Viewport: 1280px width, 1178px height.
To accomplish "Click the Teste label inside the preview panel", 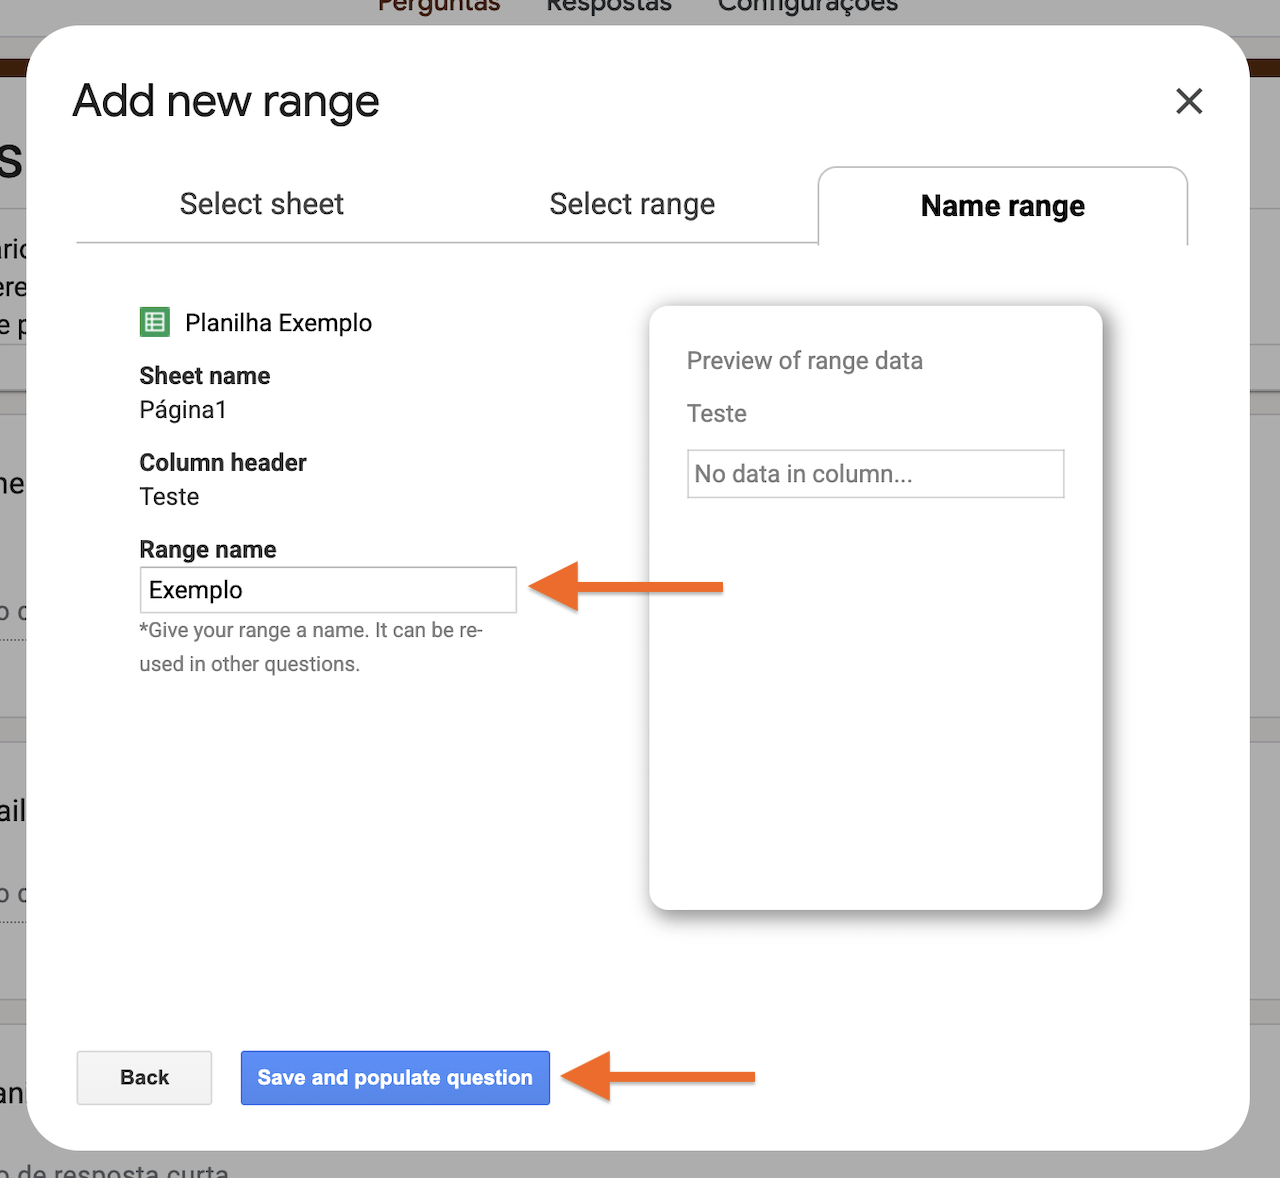I will click(716, 413).
